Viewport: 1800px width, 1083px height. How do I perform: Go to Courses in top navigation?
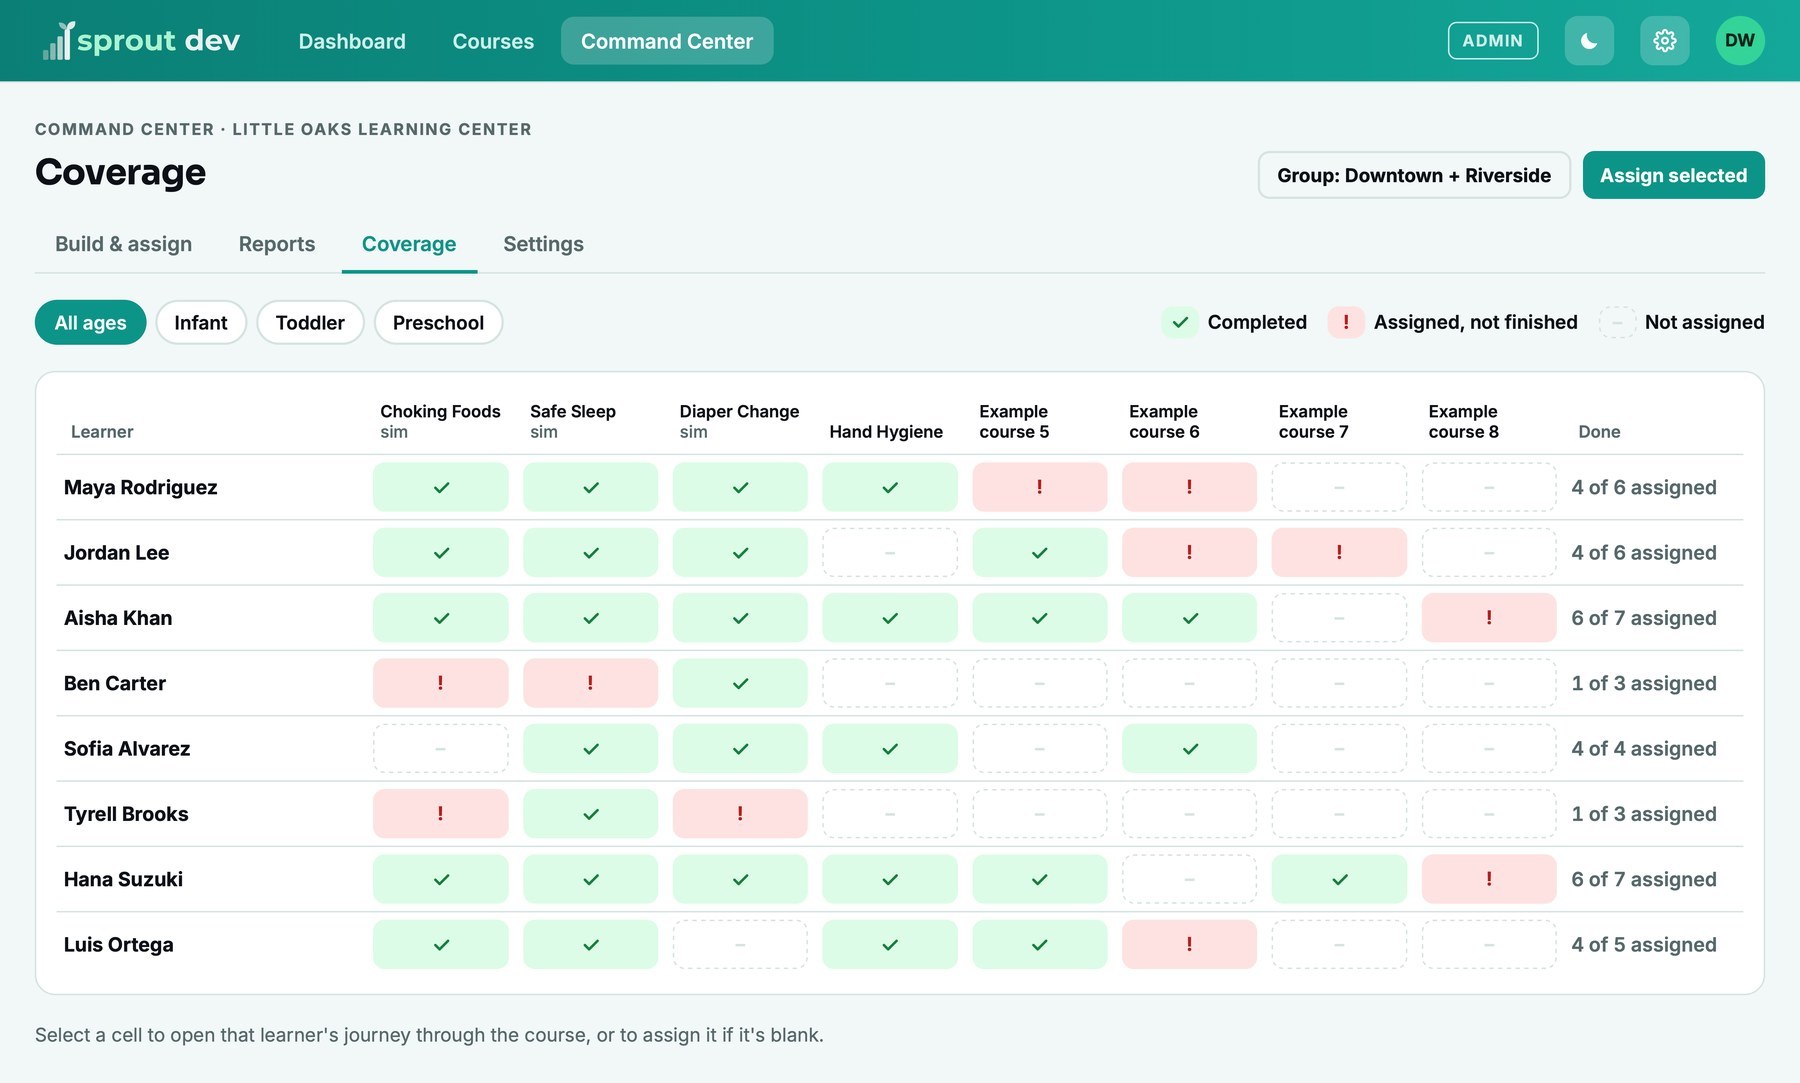pos(493,41)
